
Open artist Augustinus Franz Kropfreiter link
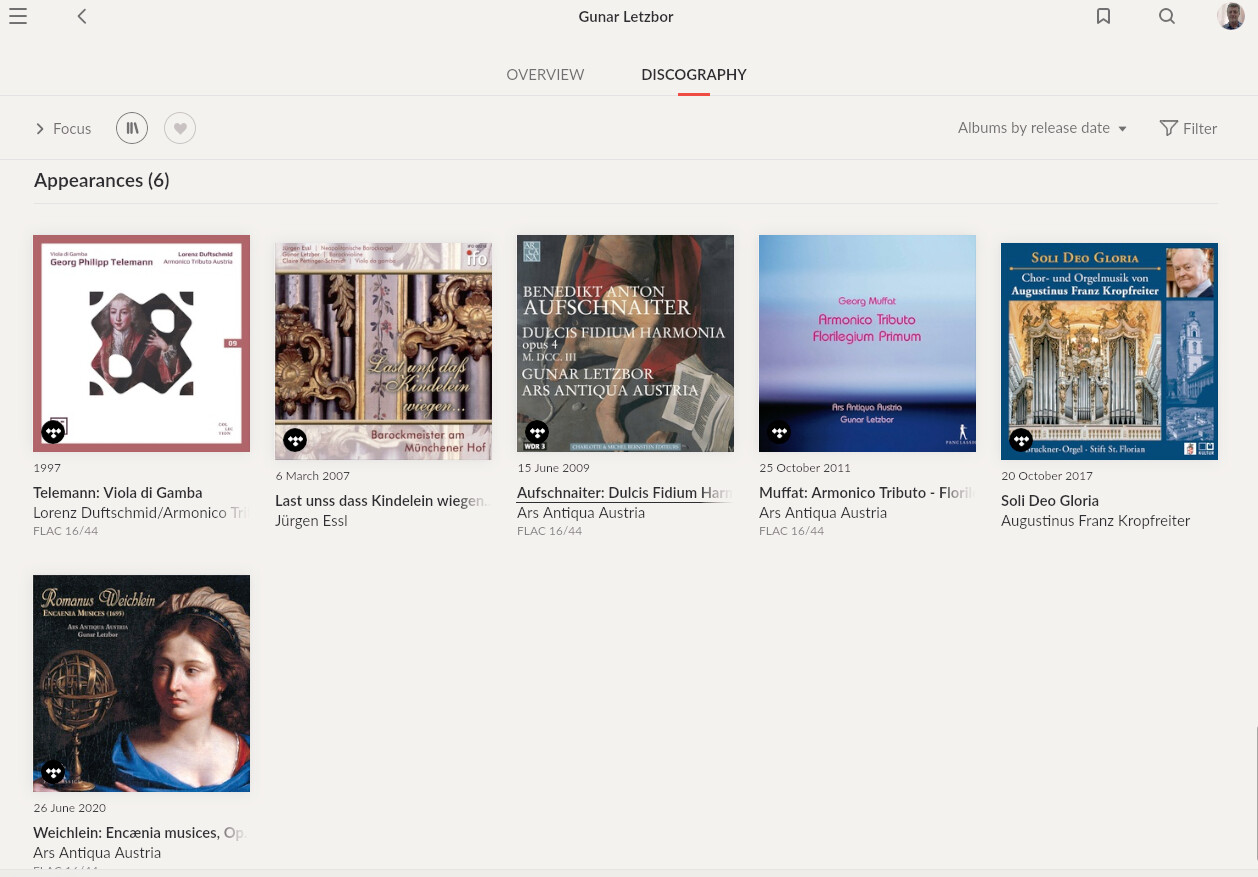click(1096, 521)
